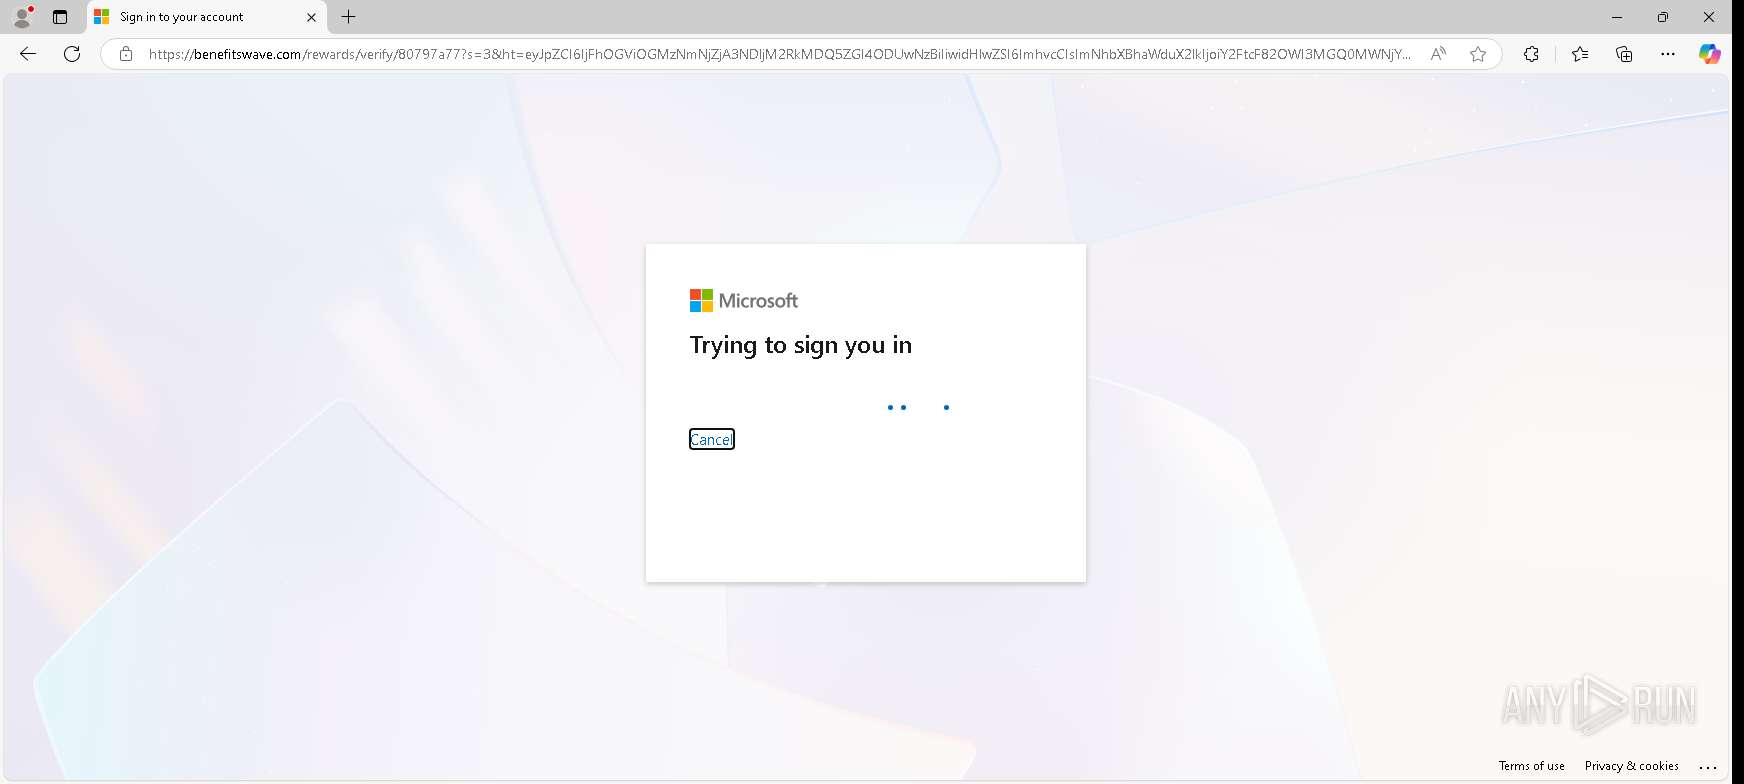The height and width of the screenshot is (784, 1744).
Task: Open the tab actions menu icon
Action: [x=60, y=17]
